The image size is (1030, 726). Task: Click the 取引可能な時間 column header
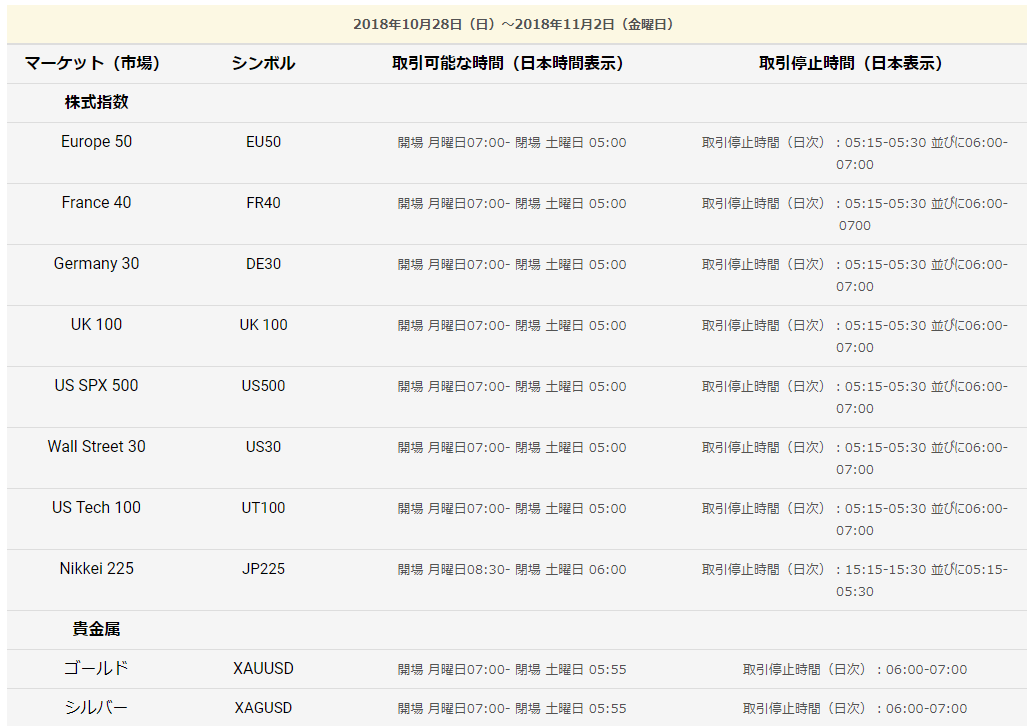(x=508, y=63)
